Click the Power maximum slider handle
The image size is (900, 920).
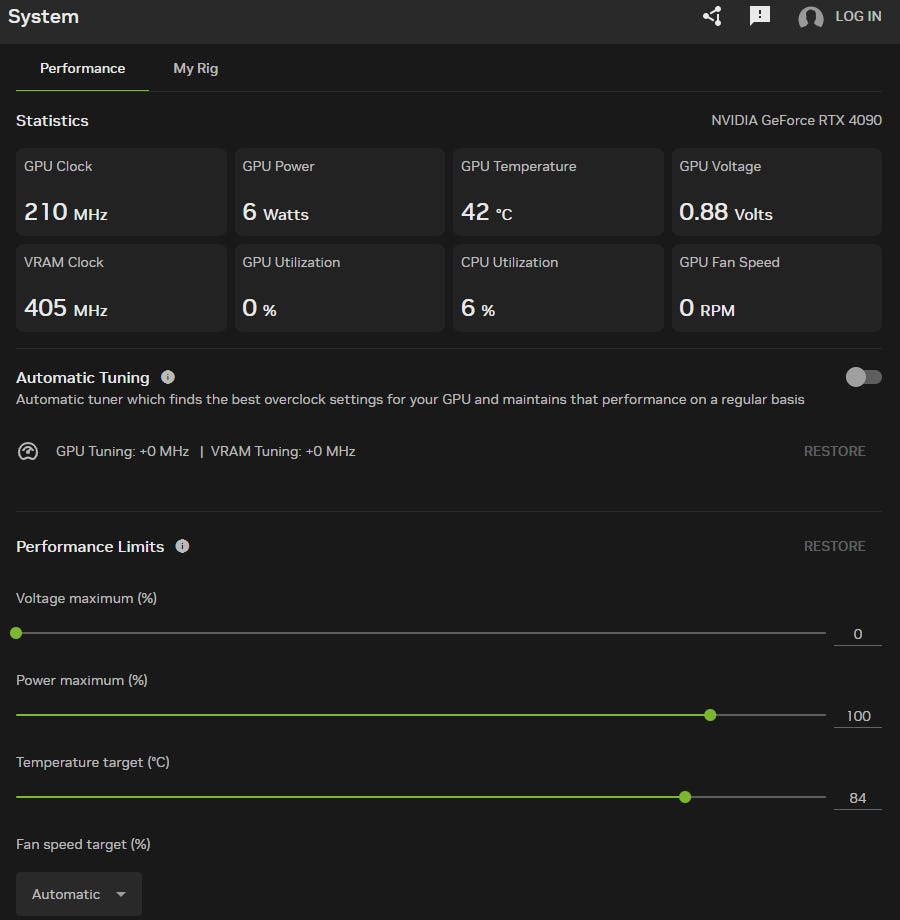pos(710,715)
